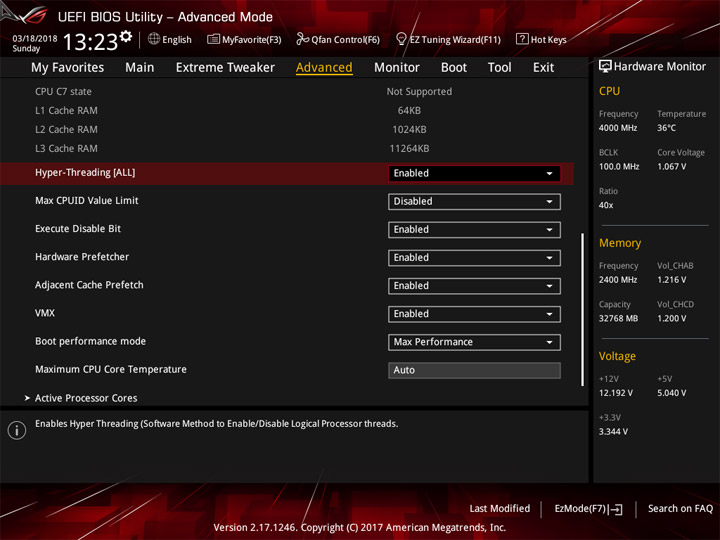This screenshot has width=720, height=540.
Task: Click the EzMode exit arrow icon
Action: tap(616, 509)
